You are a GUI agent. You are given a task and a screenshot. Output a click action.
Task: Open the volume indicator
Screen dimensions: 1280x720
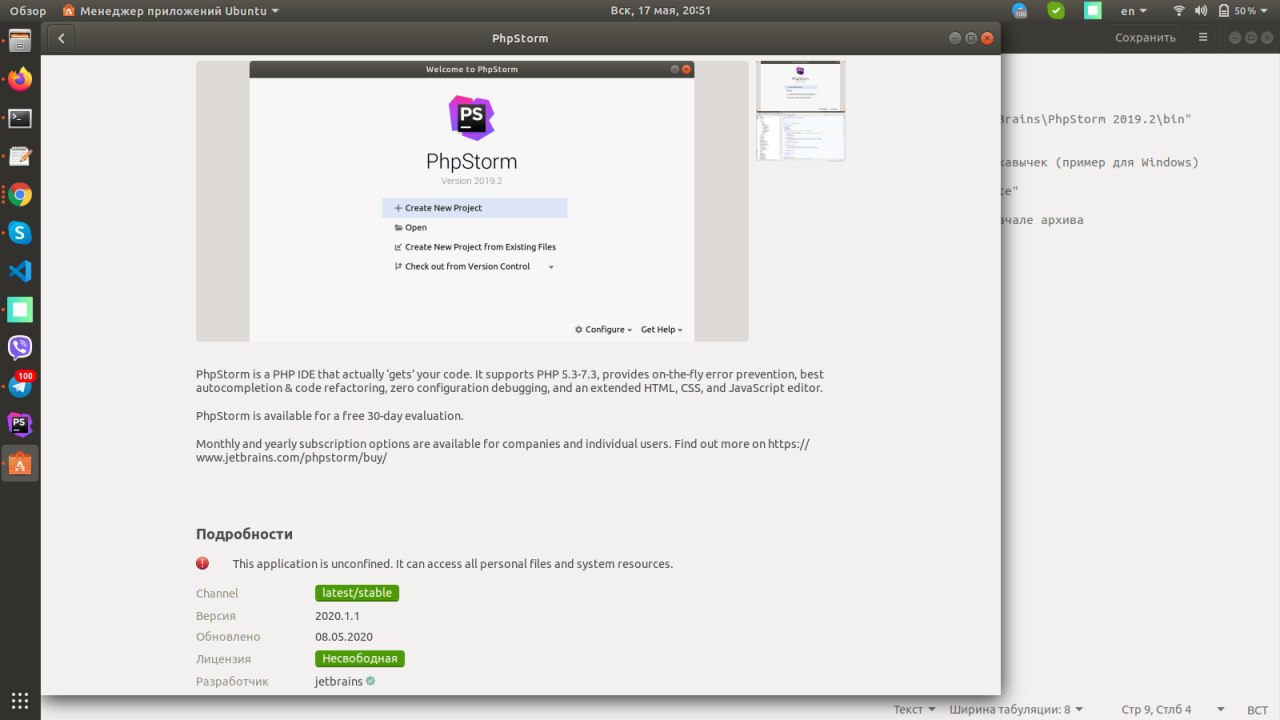[1201, 10]
